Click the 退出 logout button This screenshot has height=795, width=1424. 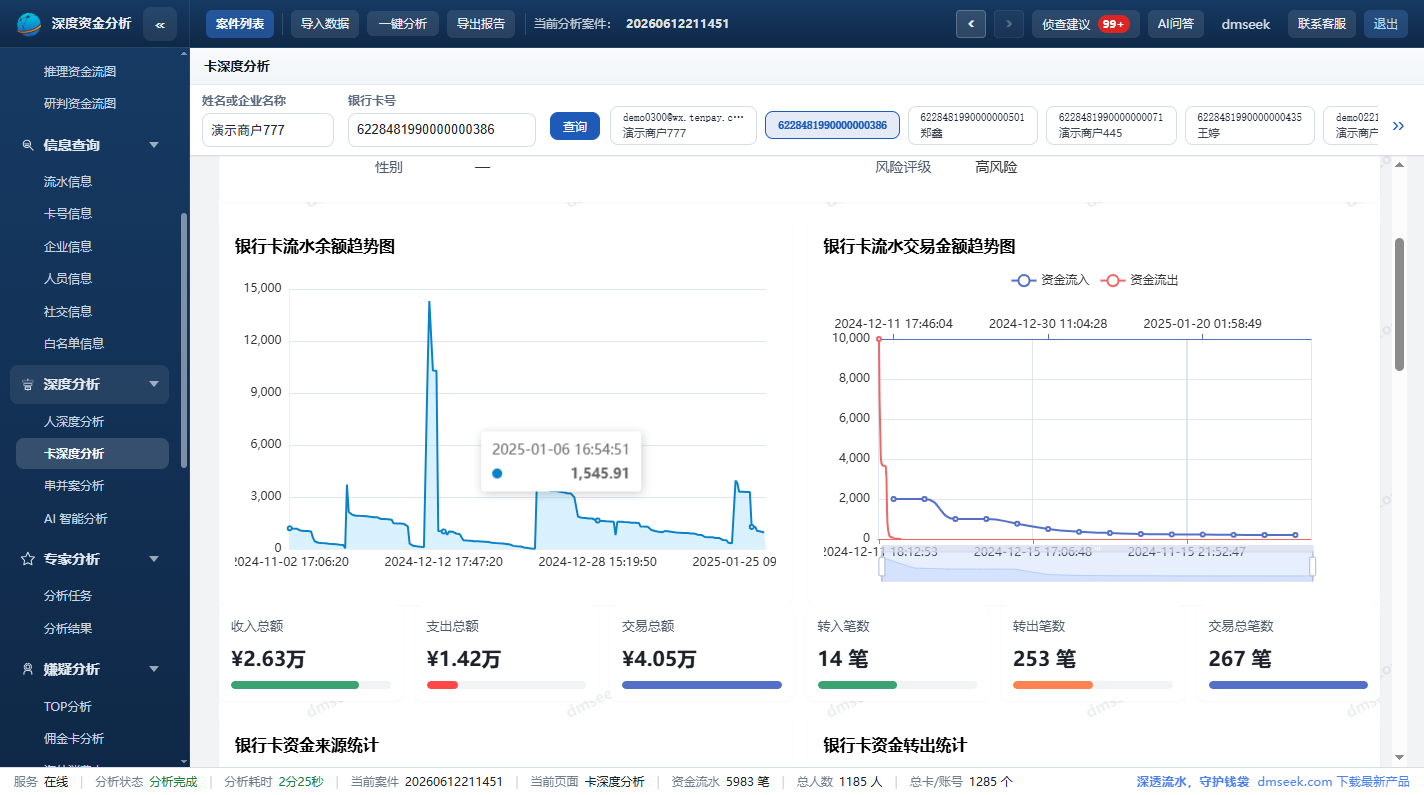(x=1386, y=24)
